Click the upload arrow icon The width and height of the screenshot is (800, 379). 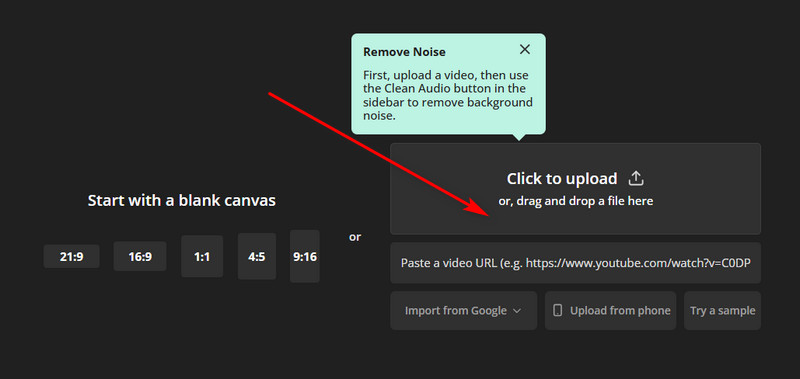pyautogui.click(x=636, y=178)
